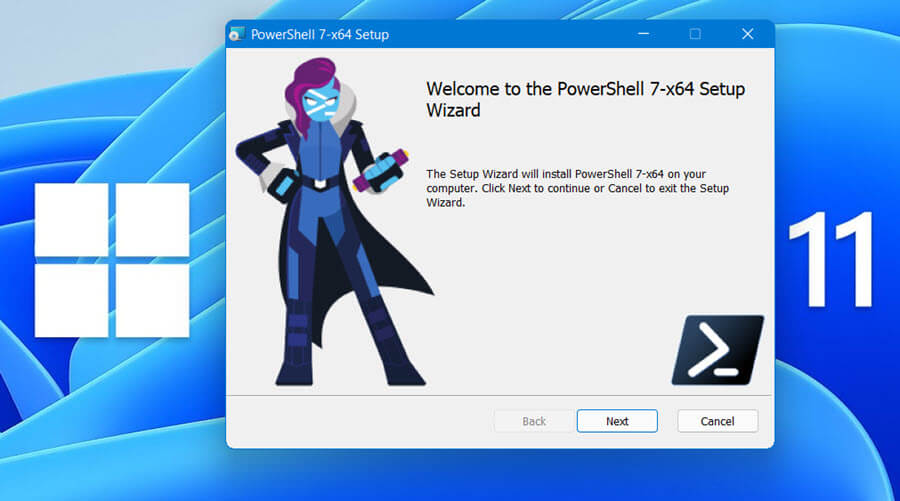Click the installer icon in the title bar
This screenshot has height=501, width=900.
(237, 34)
